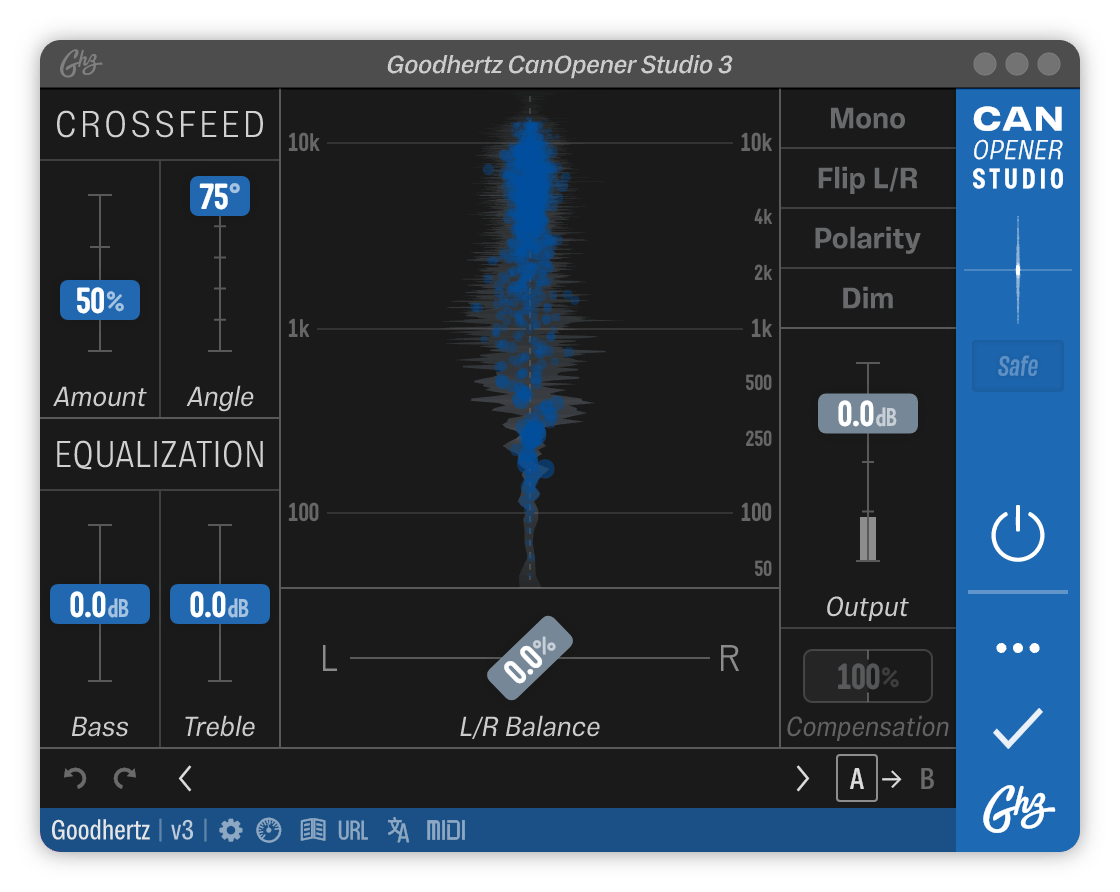This screenshot has width=1120, height=892.
Task: Open the MIDI settings icon
Action: [x=446, y=831]
